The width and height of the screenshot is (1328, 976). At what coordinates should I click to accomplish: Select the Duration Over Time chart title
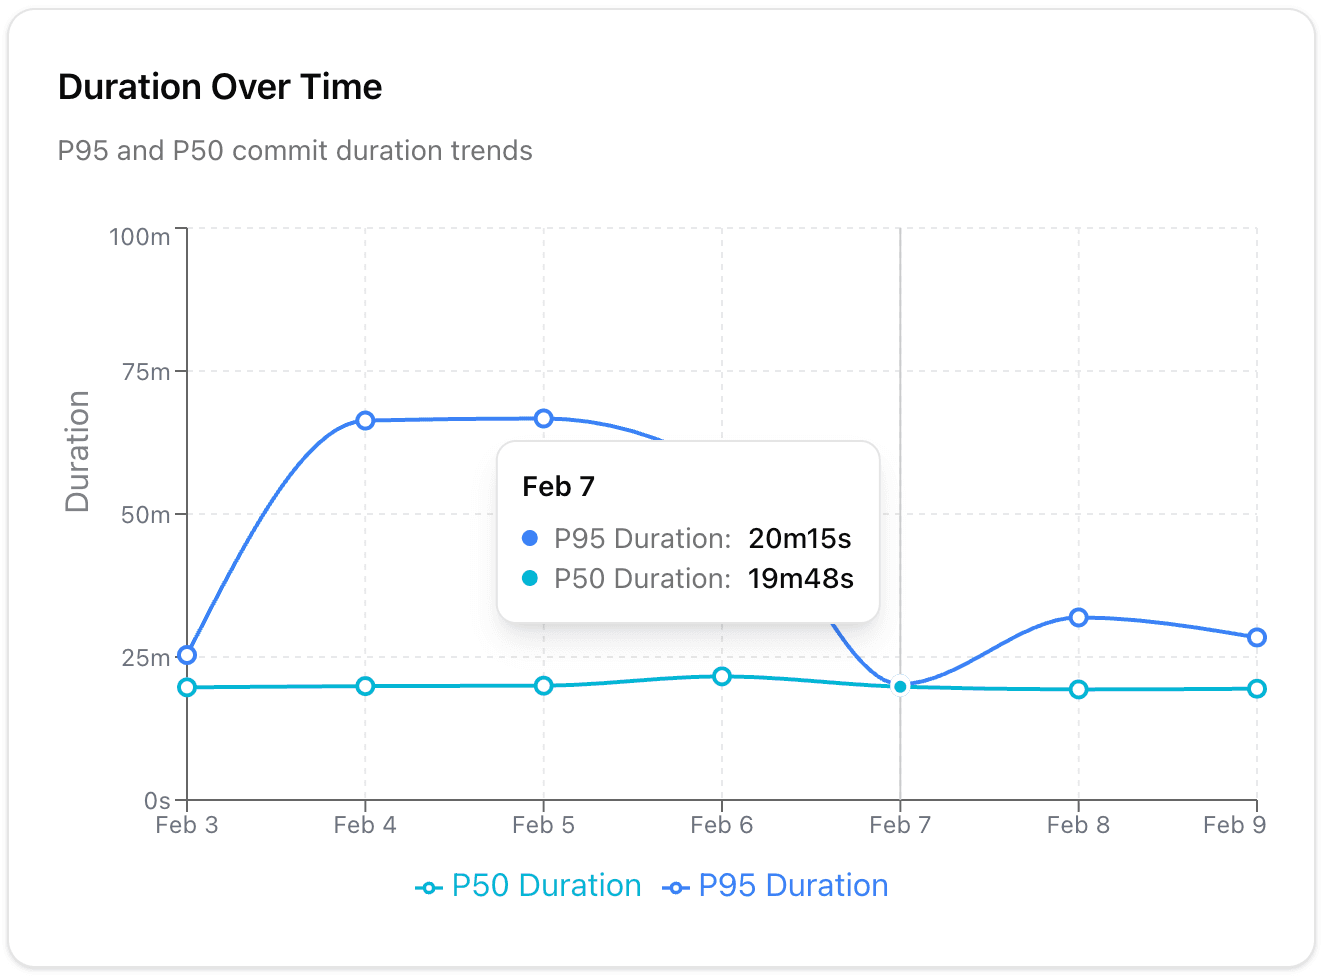point(220,87)
